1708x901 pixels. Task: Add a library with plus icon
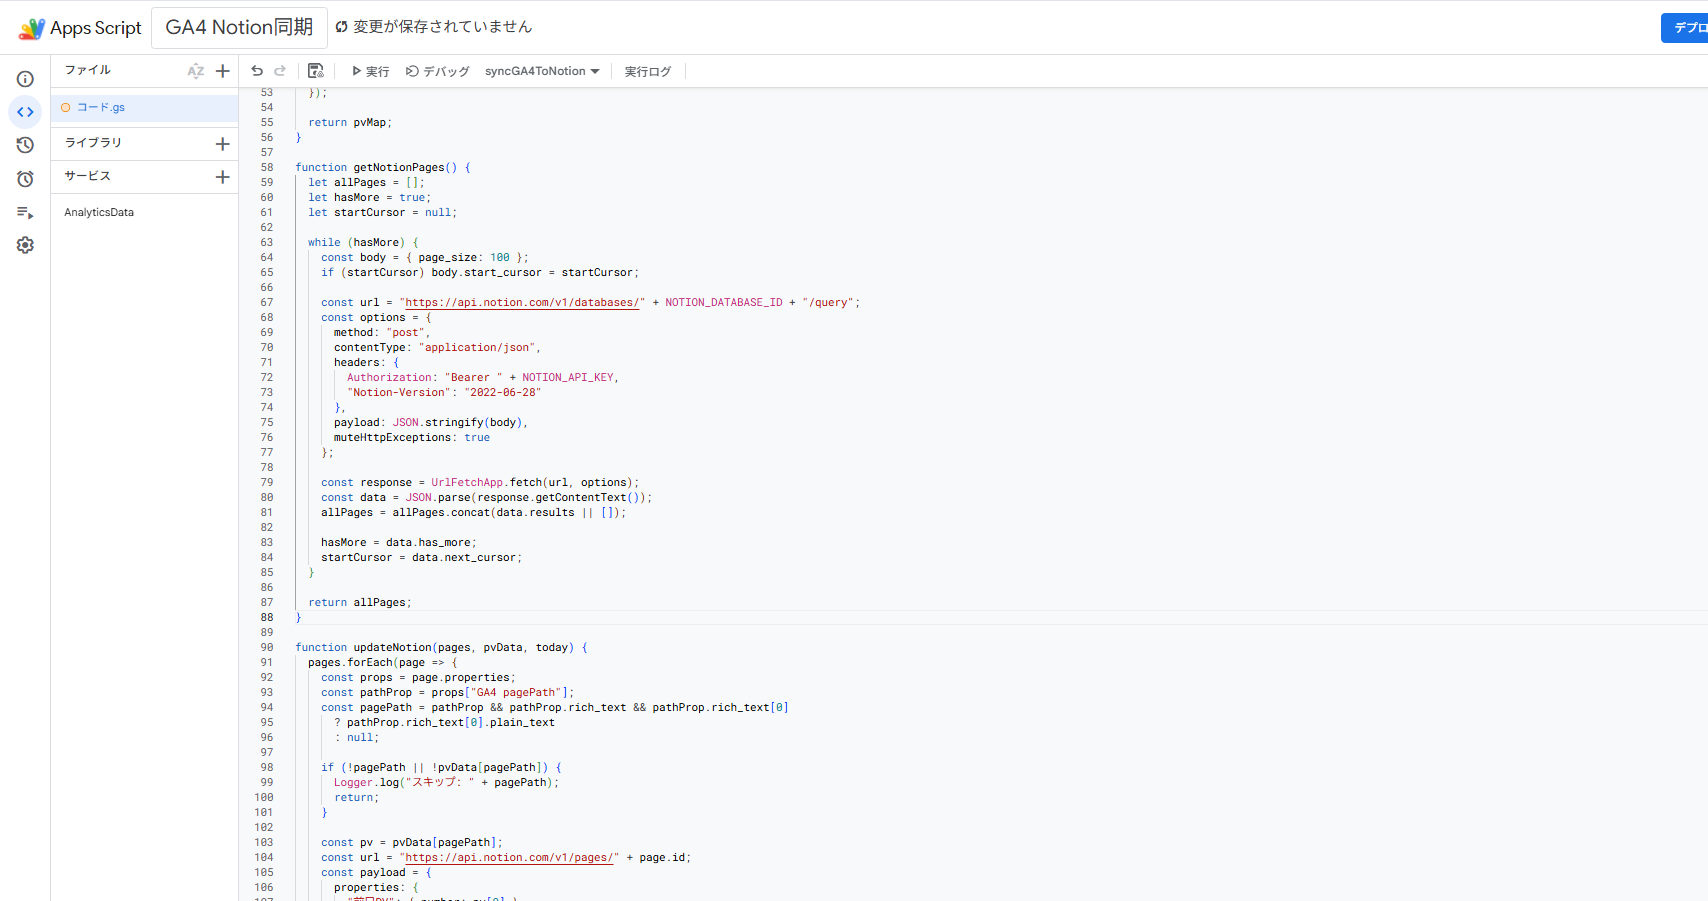coord(223,144)
